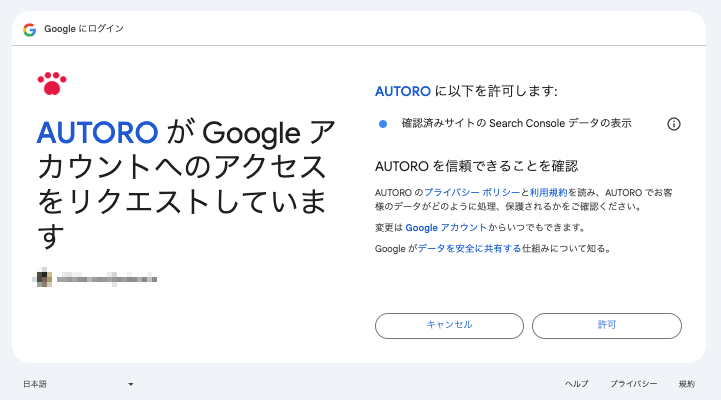Click the blue AUTORO link in permission heading
721x400 pixels.
403,91
